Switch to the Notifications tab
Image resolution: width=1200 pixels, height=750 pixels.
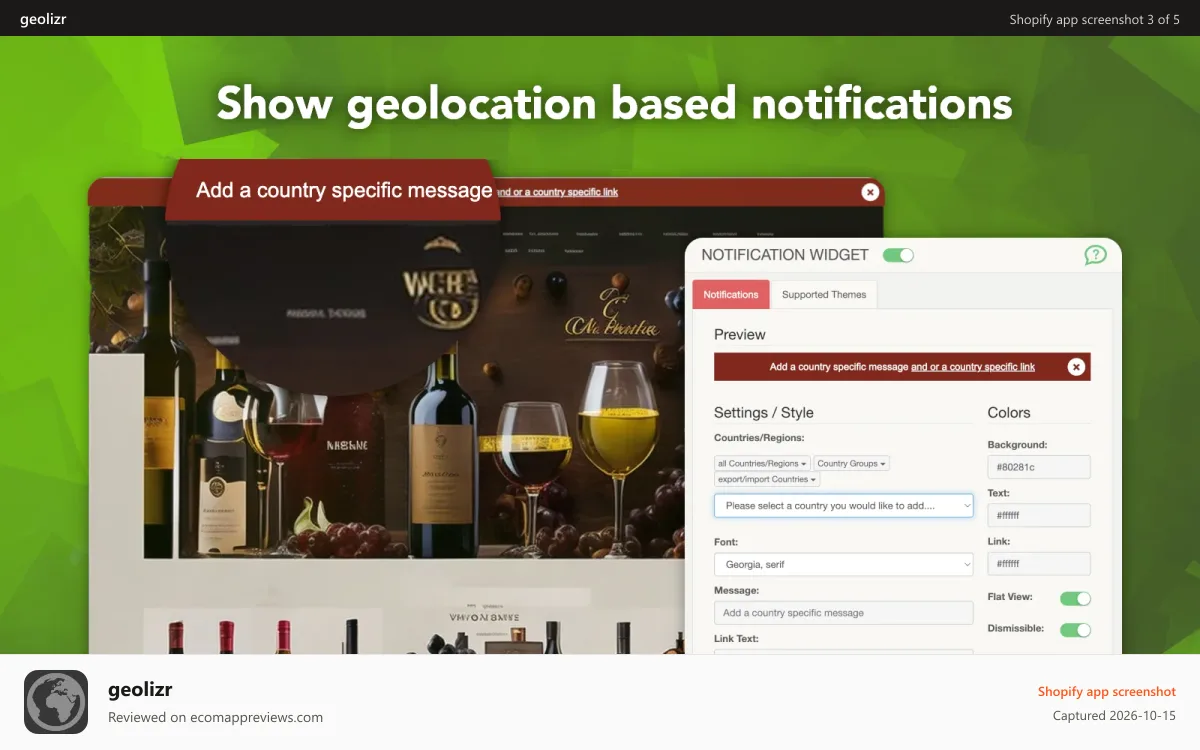coord(730,295)
